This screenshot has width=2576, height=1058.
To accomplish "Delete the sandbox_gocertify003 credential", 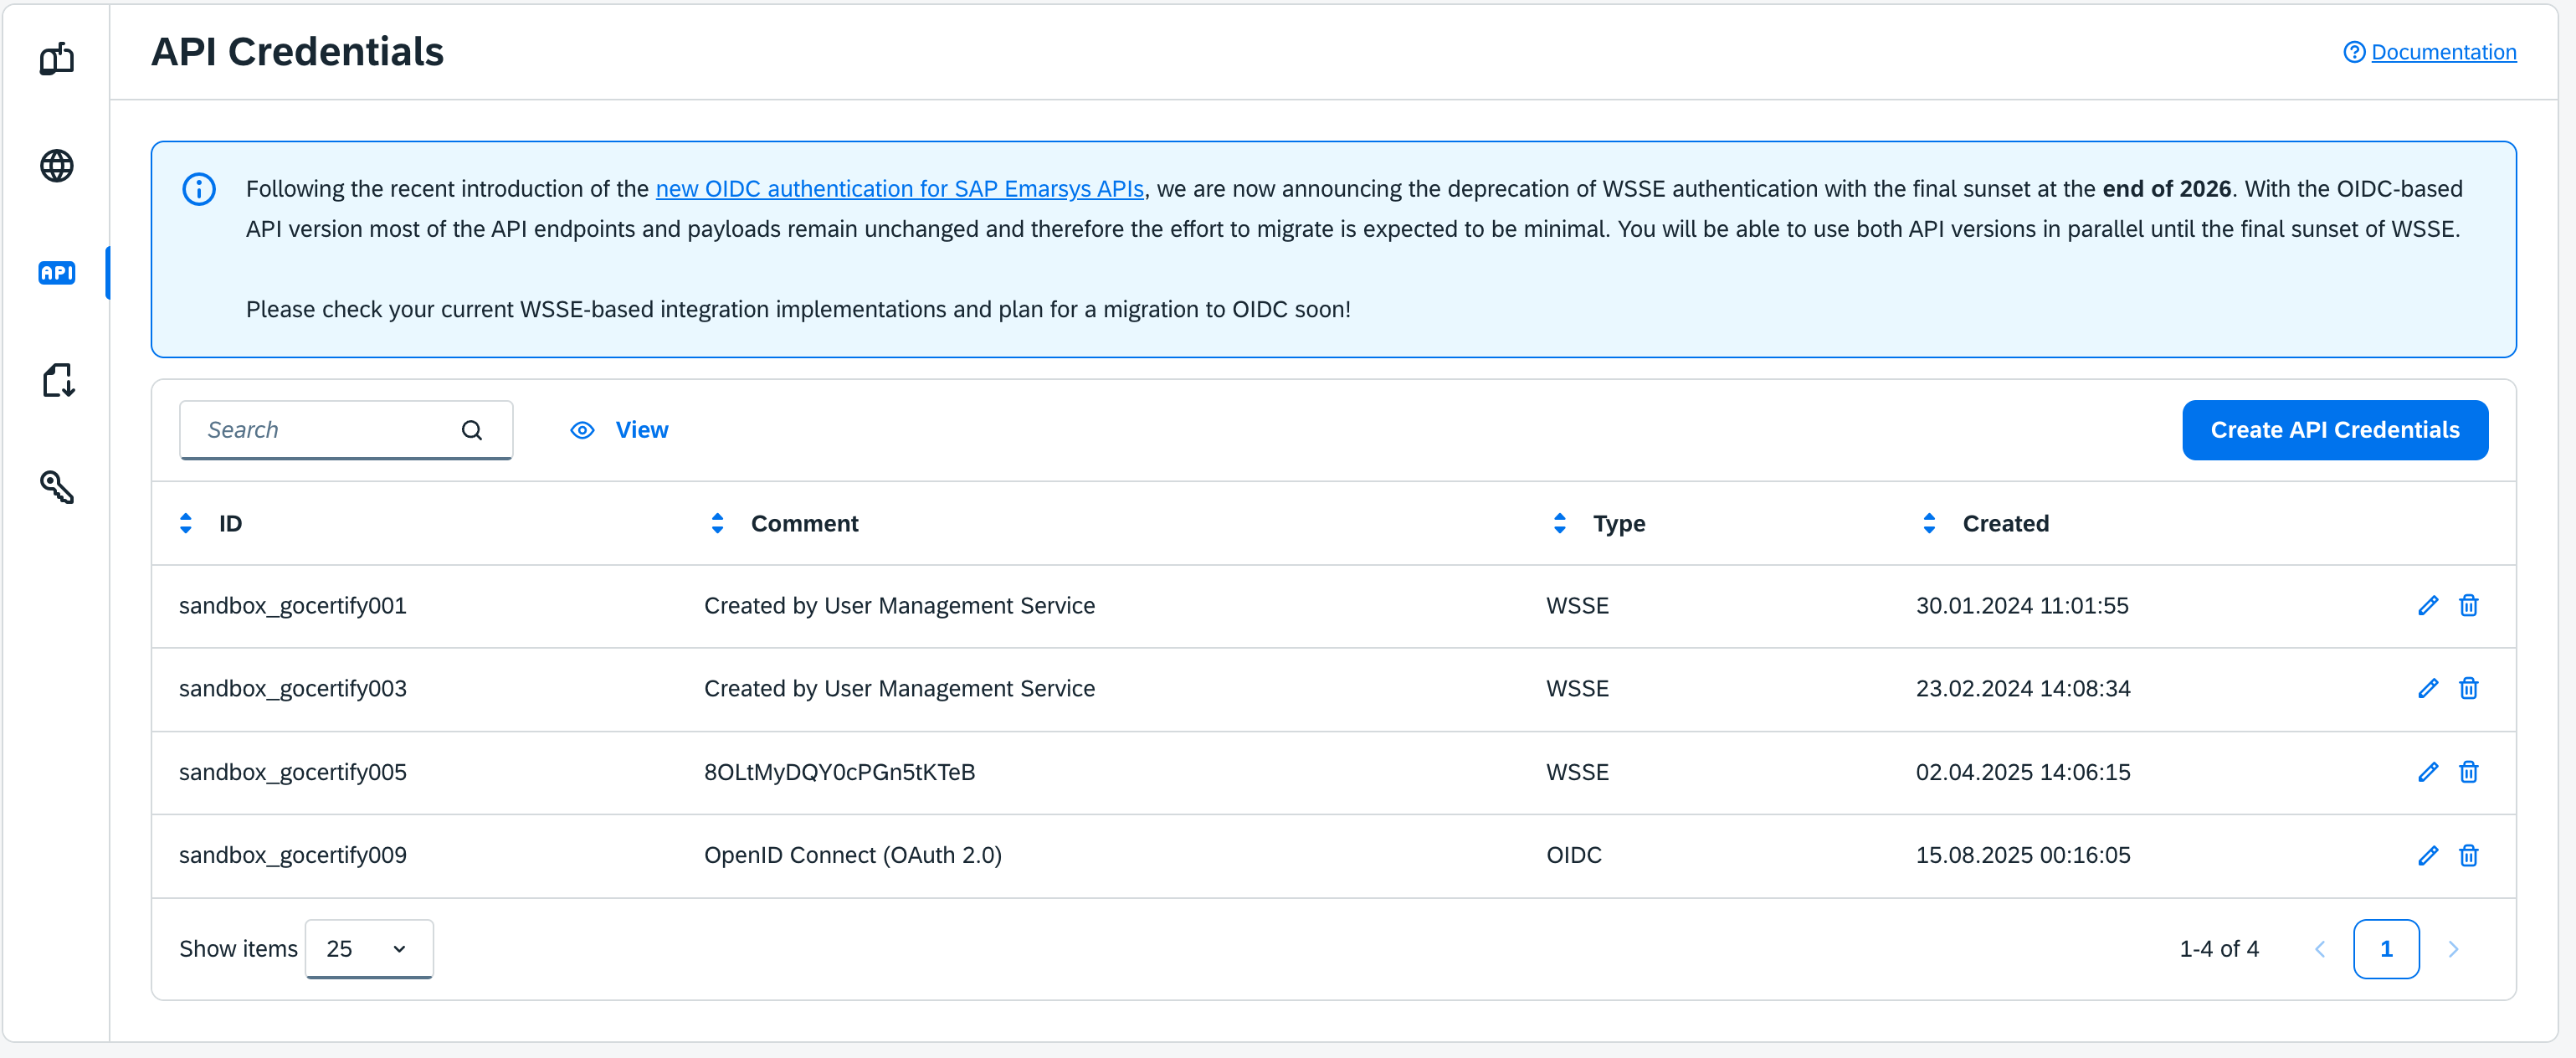I will click(2468, 689).
